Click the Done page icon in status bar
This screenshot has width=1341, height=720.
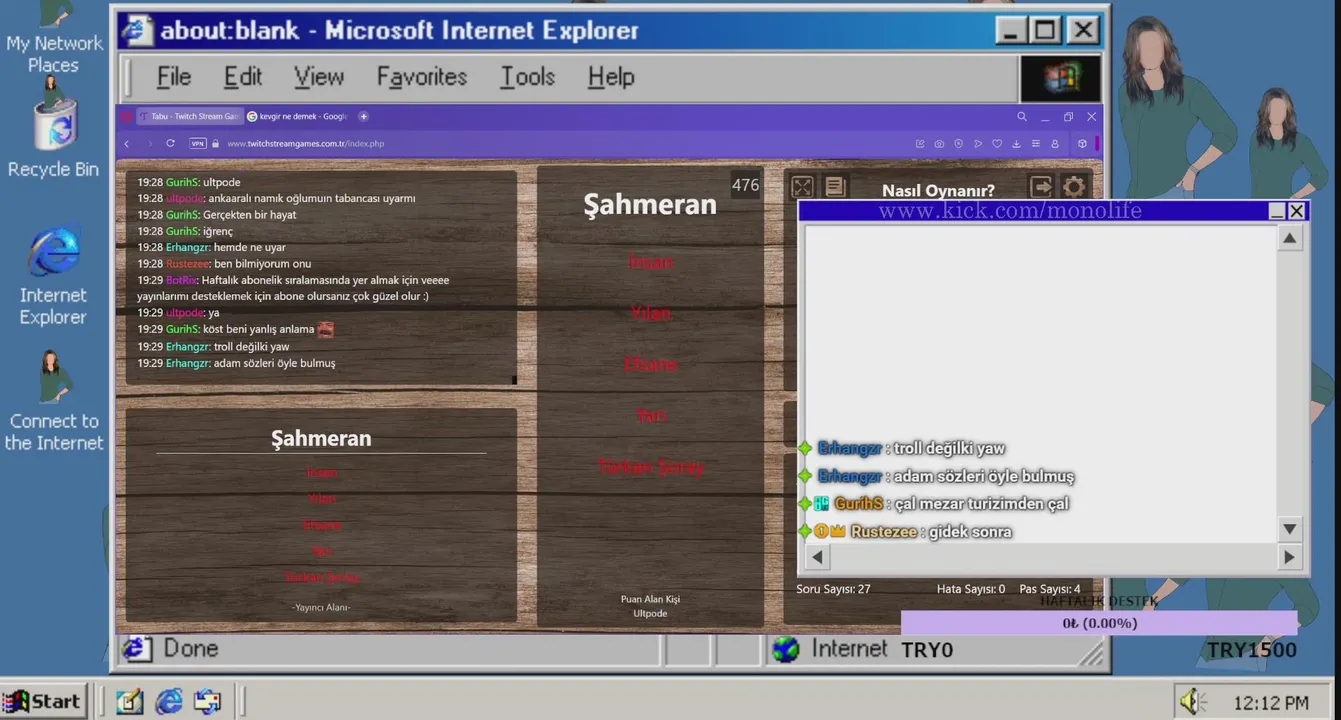(137, 649)
